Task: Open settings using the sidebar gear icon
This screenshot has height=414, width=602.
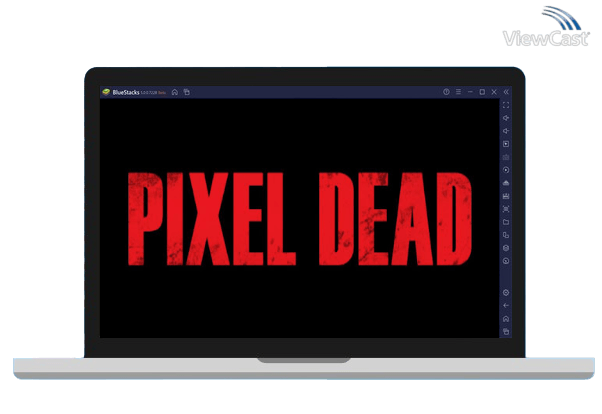Action: 506,293
